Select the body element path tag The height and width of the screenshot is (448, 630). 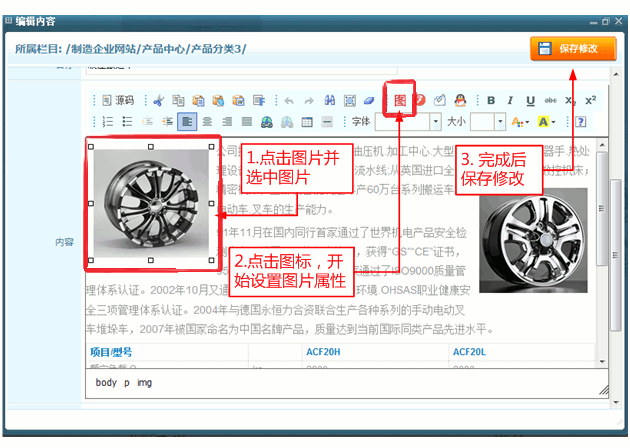[106, 382]
